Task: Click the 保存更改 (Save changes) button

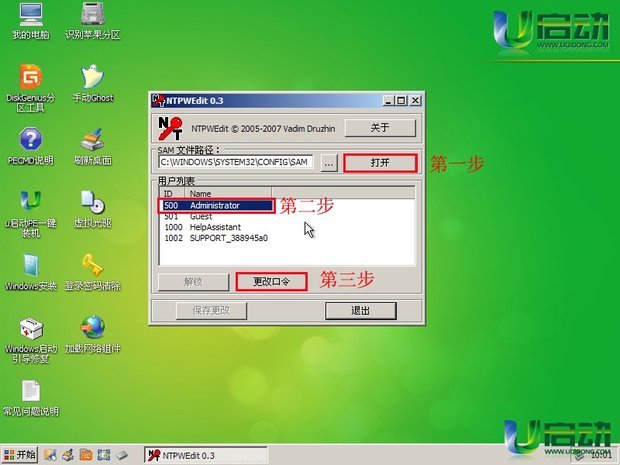Action: tap(211, 311)
